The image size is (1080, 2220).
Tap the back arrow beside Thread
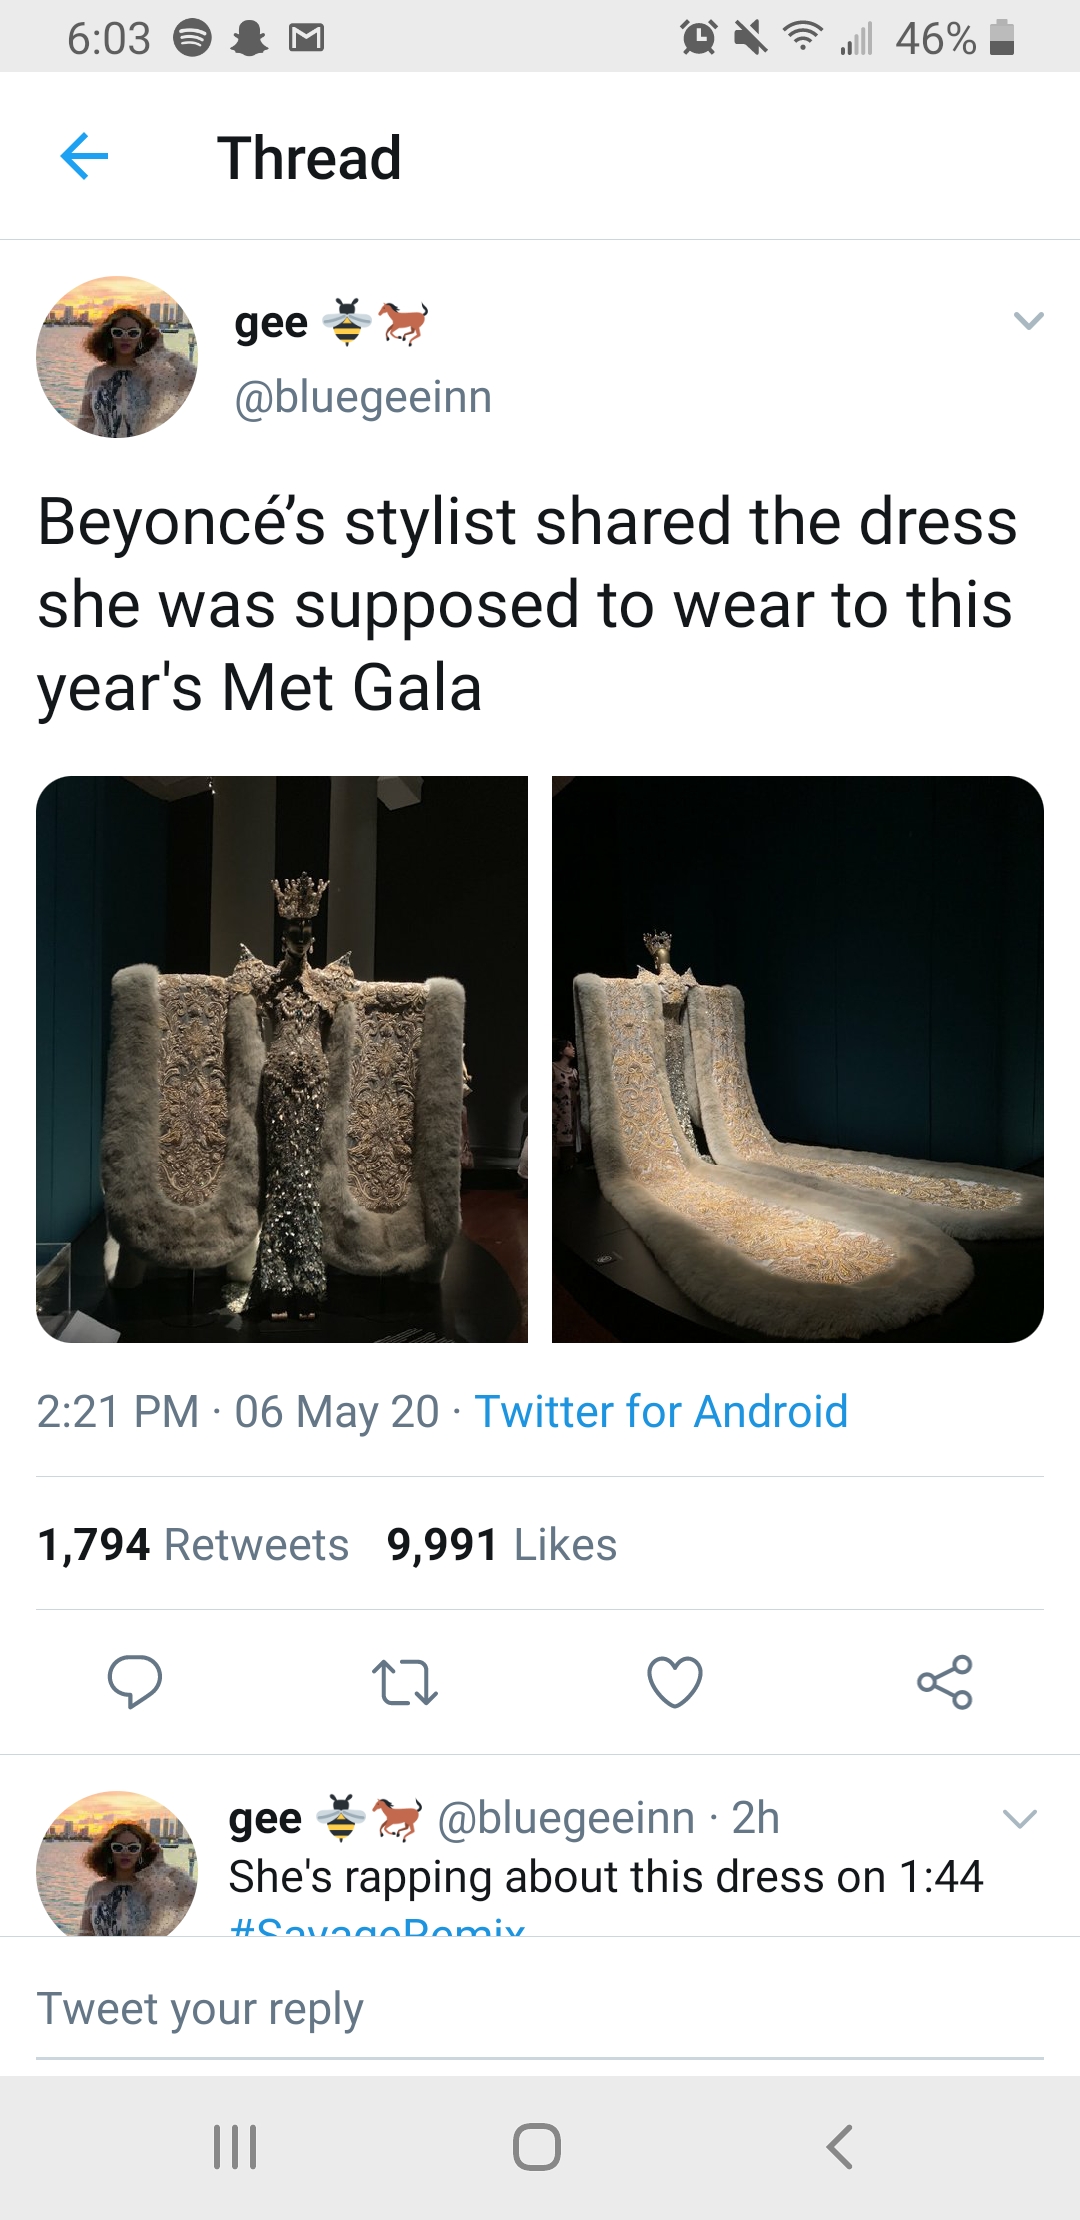pos(84,157)
